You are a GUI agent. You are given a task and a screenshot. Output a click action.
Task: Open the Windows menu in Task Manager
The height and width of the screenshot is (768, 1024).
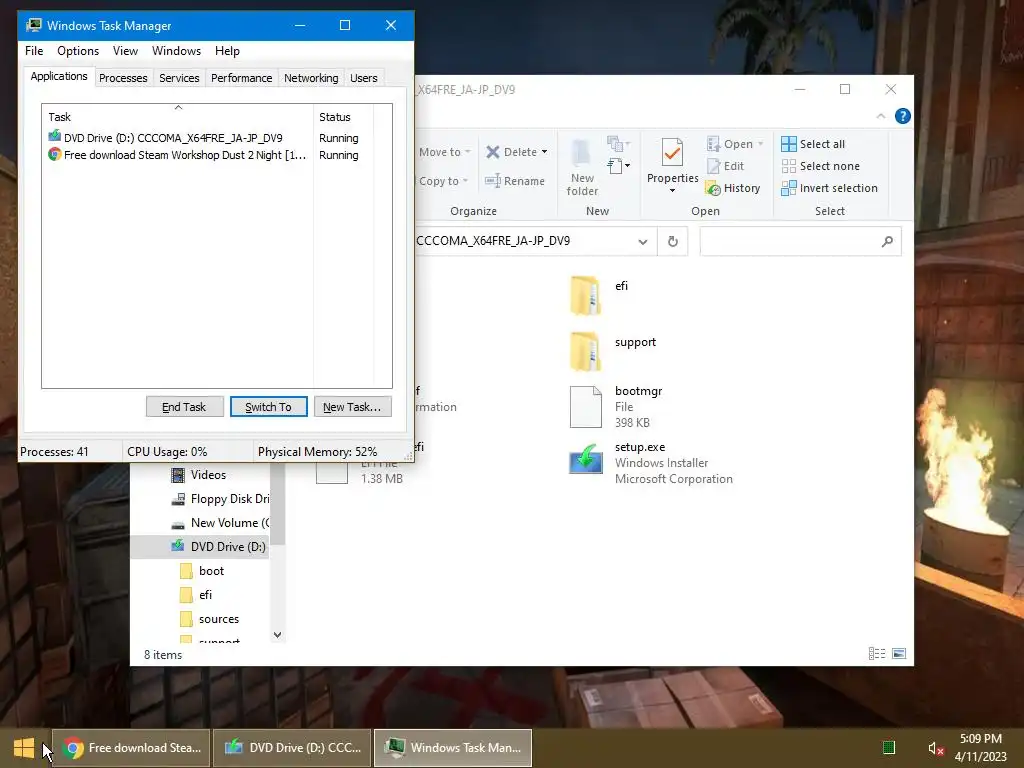tap(176, 51)
